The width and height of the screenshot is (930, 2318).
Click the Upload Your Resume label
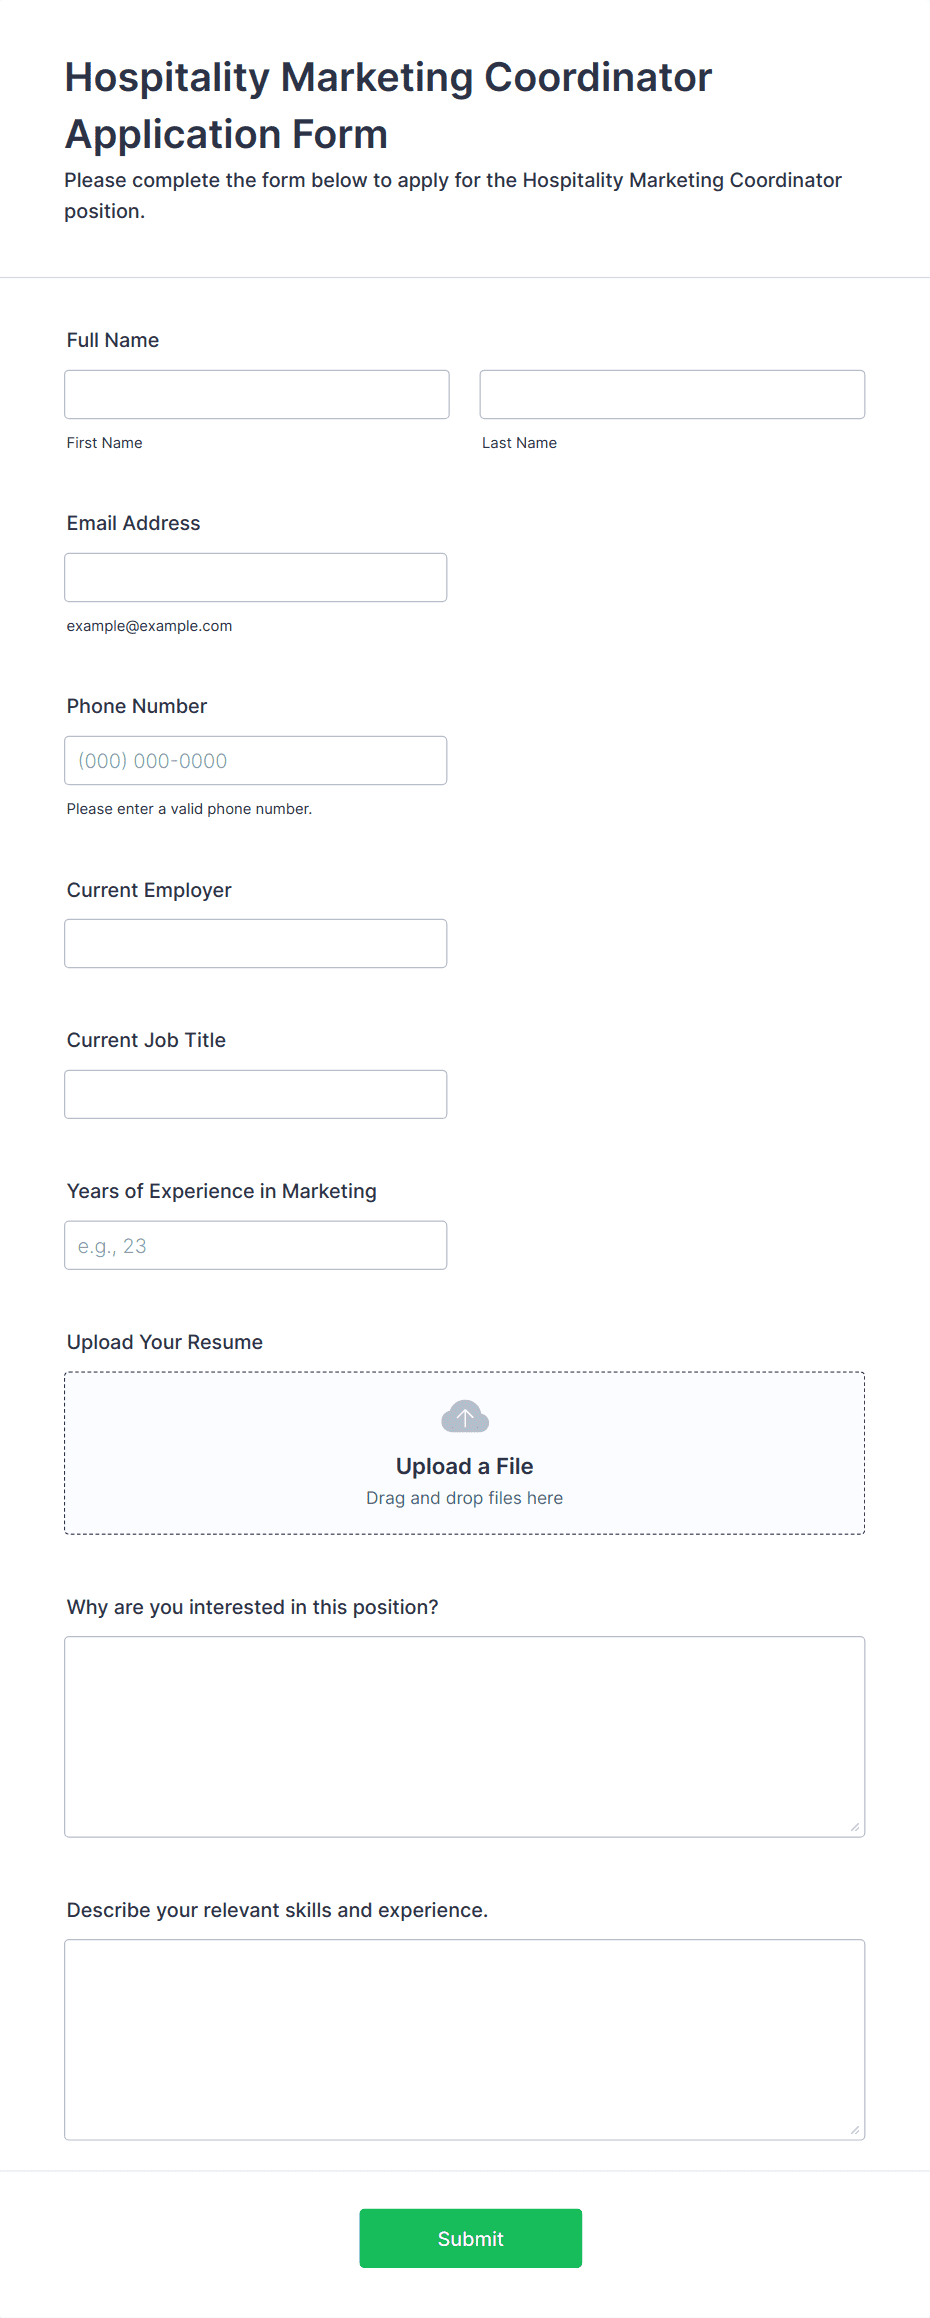pyautogui.click(x=165, y=1342)
